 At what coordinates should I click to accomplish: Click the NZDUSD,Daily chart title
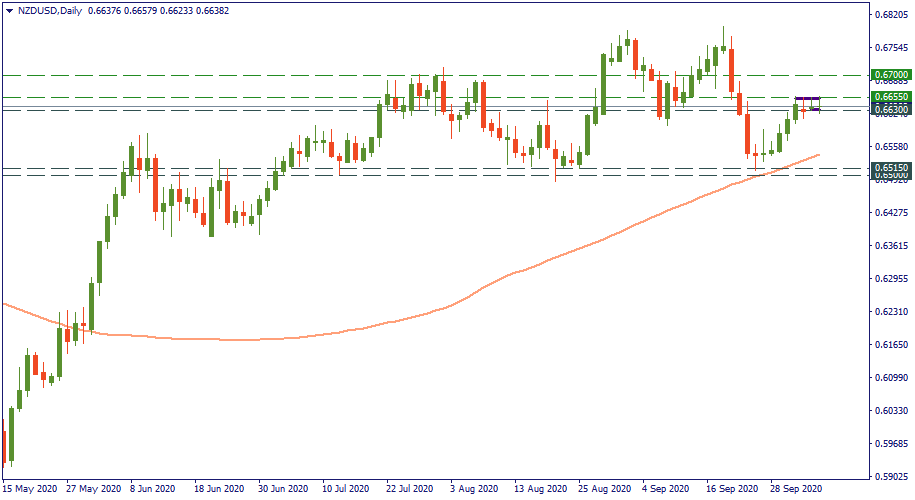pos(51,10)
